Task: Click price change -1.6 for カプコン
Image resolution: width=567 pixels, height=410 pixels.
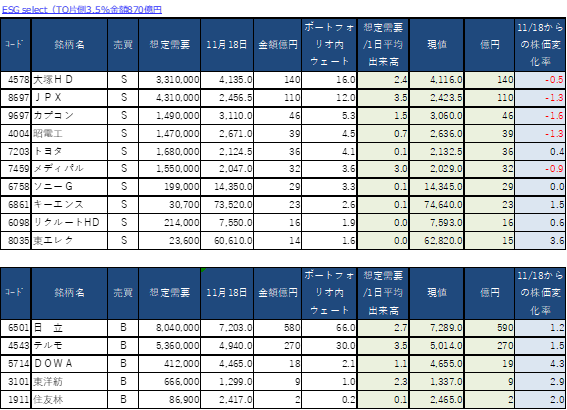Action: pos(540,116)
